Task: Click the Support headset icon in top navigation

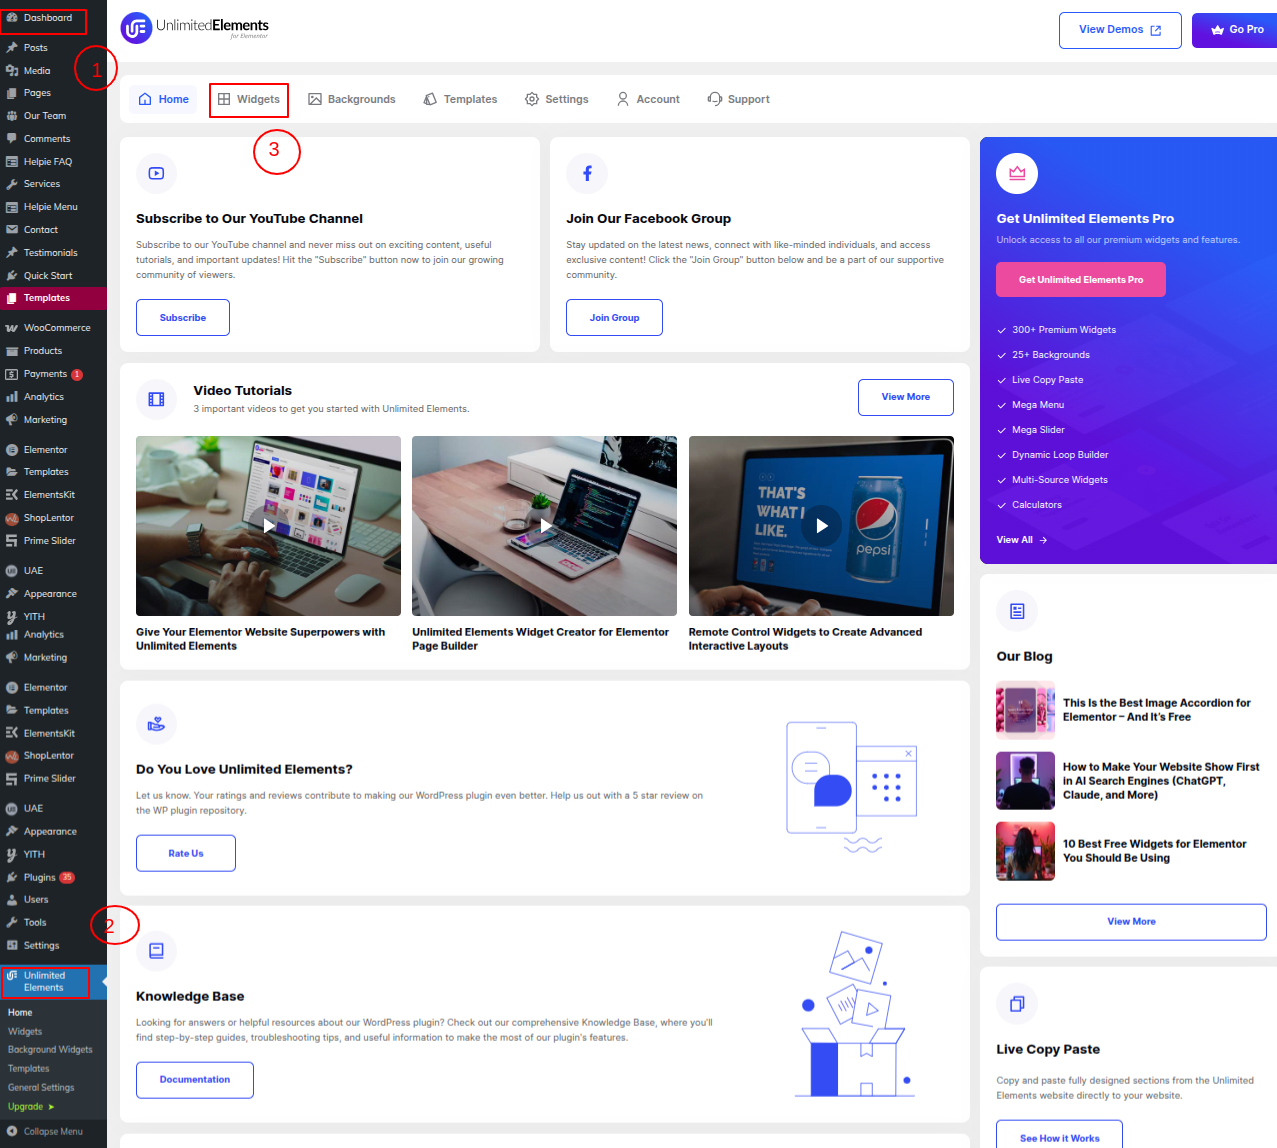Action: (715, 99)
